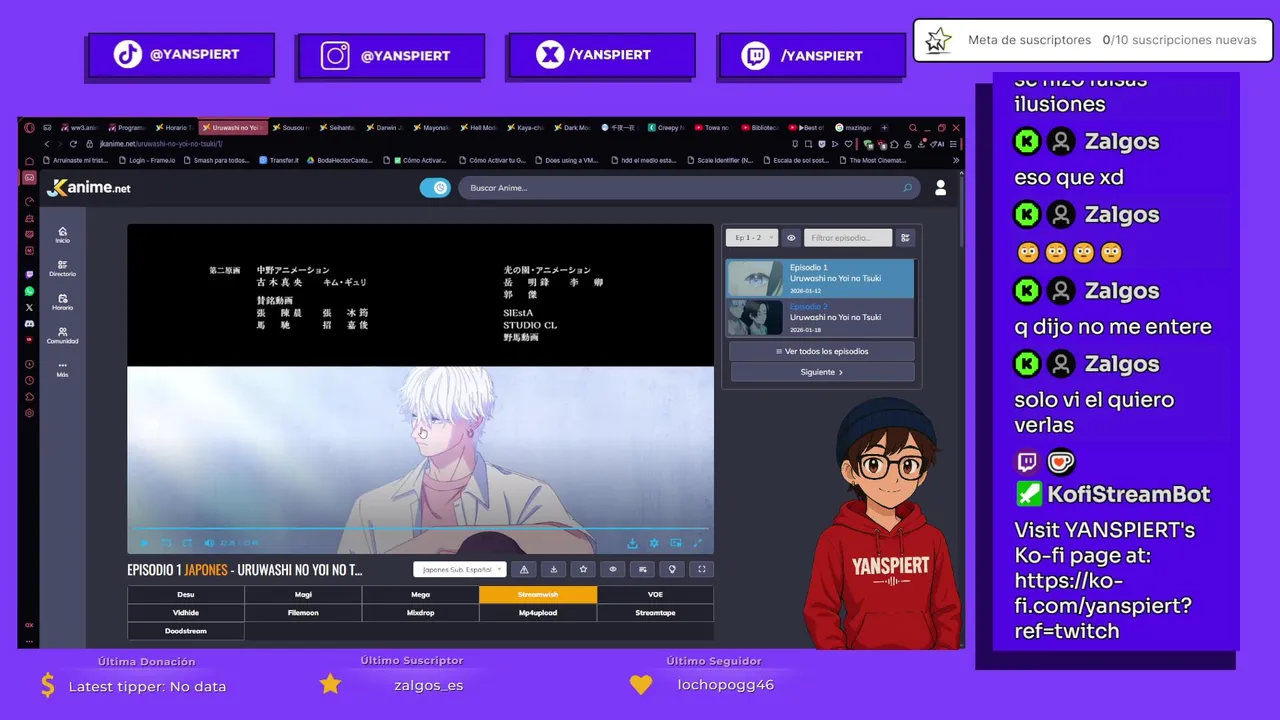
Task: Open the Inicio icon in JKAnime sidebar
Action: point(62,235)
